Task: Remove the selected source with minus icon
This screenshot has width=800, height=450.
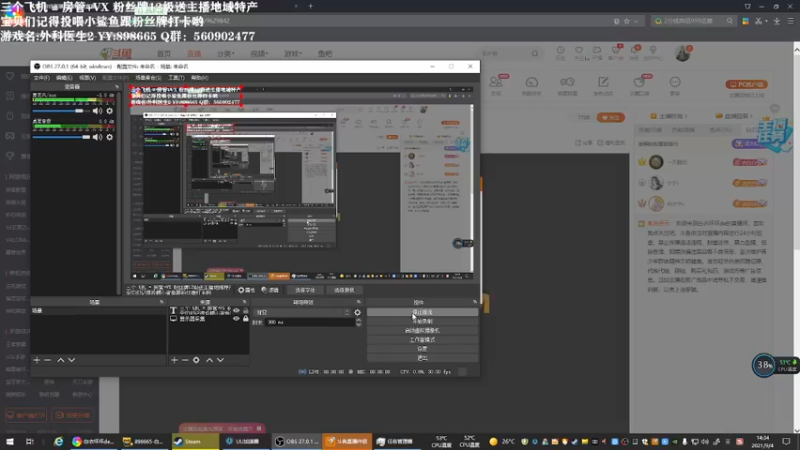Action: point(185,360)
